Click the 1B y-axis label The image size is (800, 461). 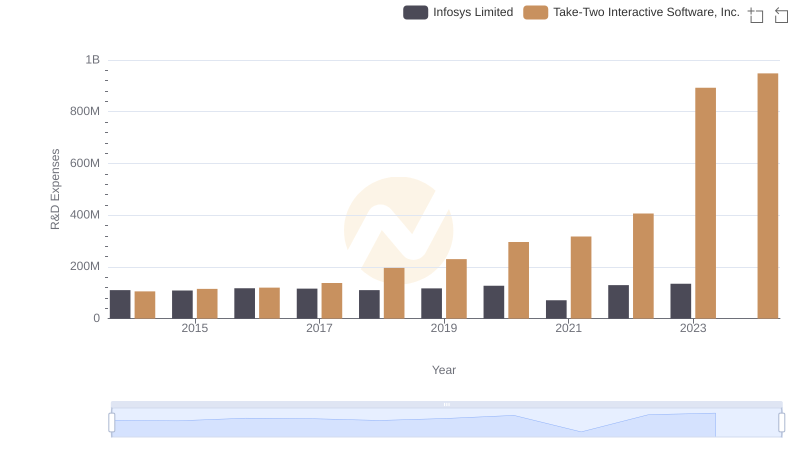[92, 60]
